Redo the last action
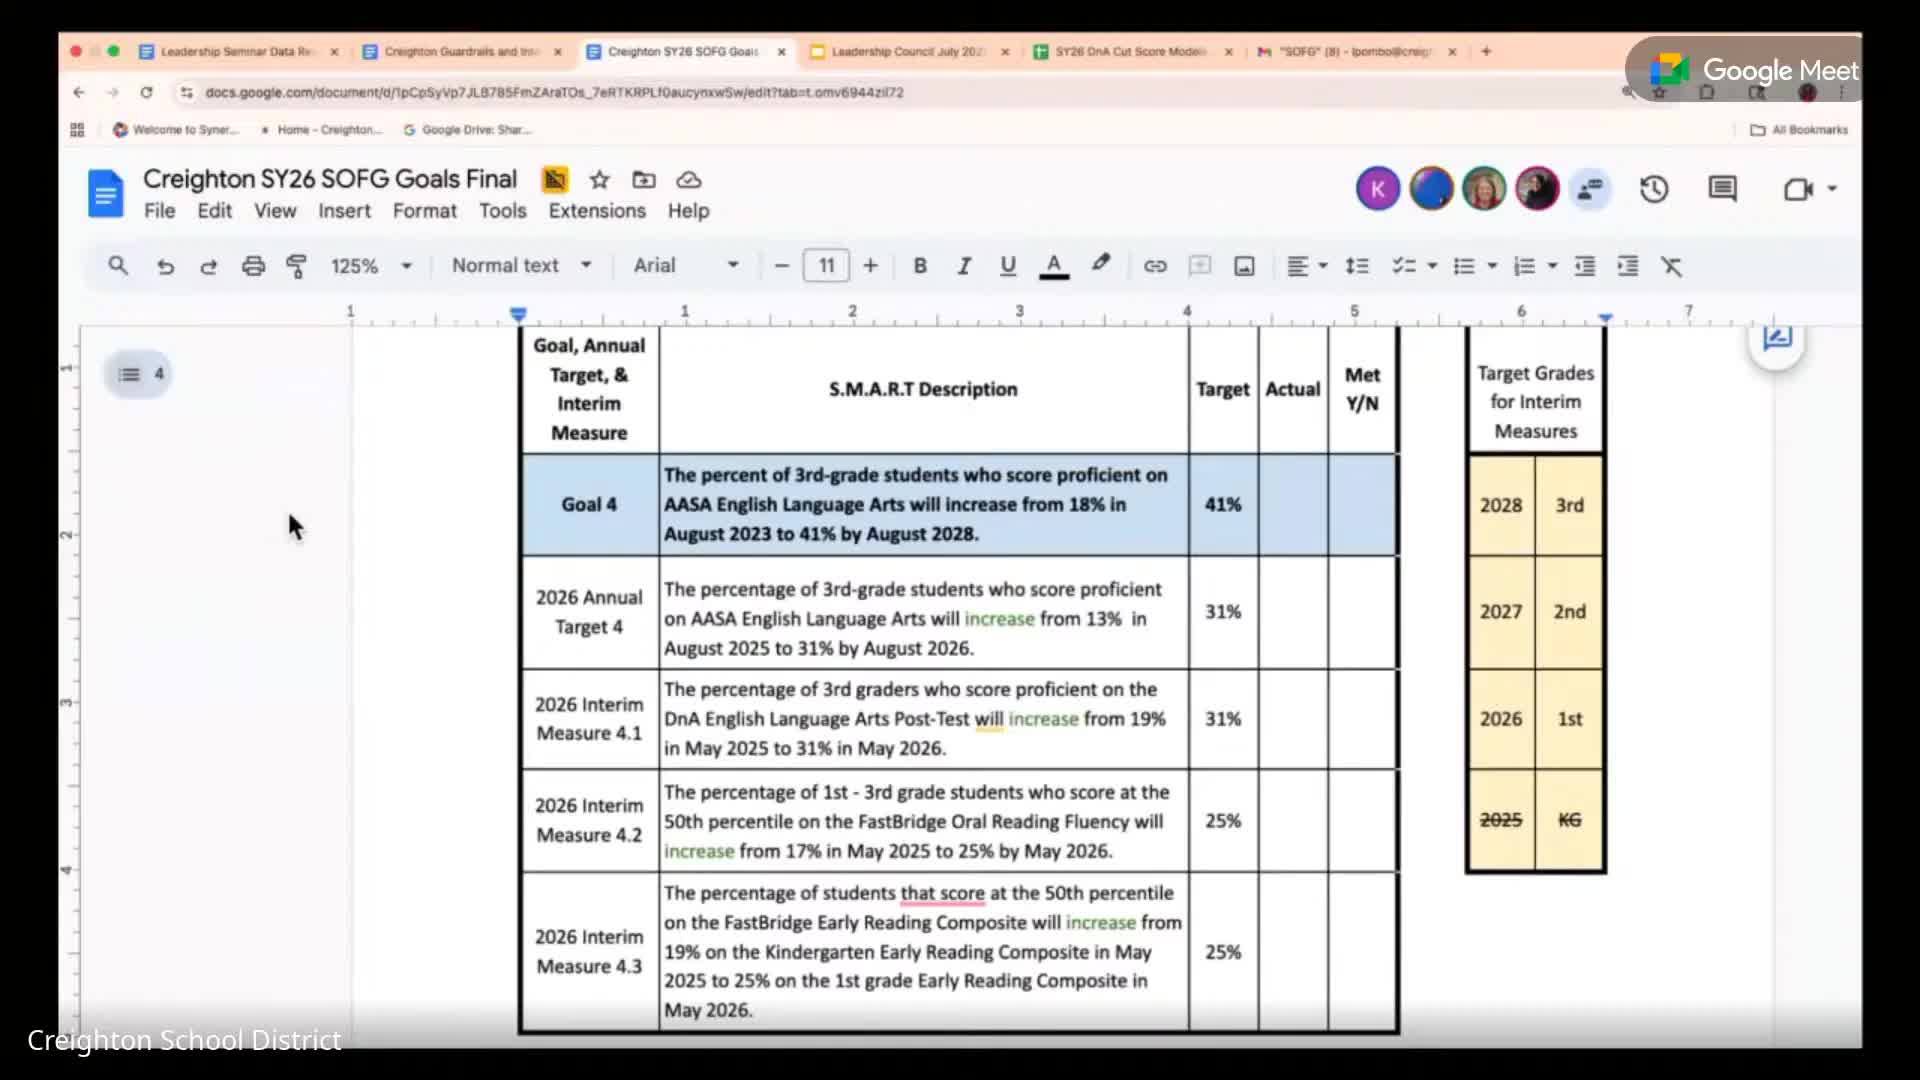 point(208,266)
